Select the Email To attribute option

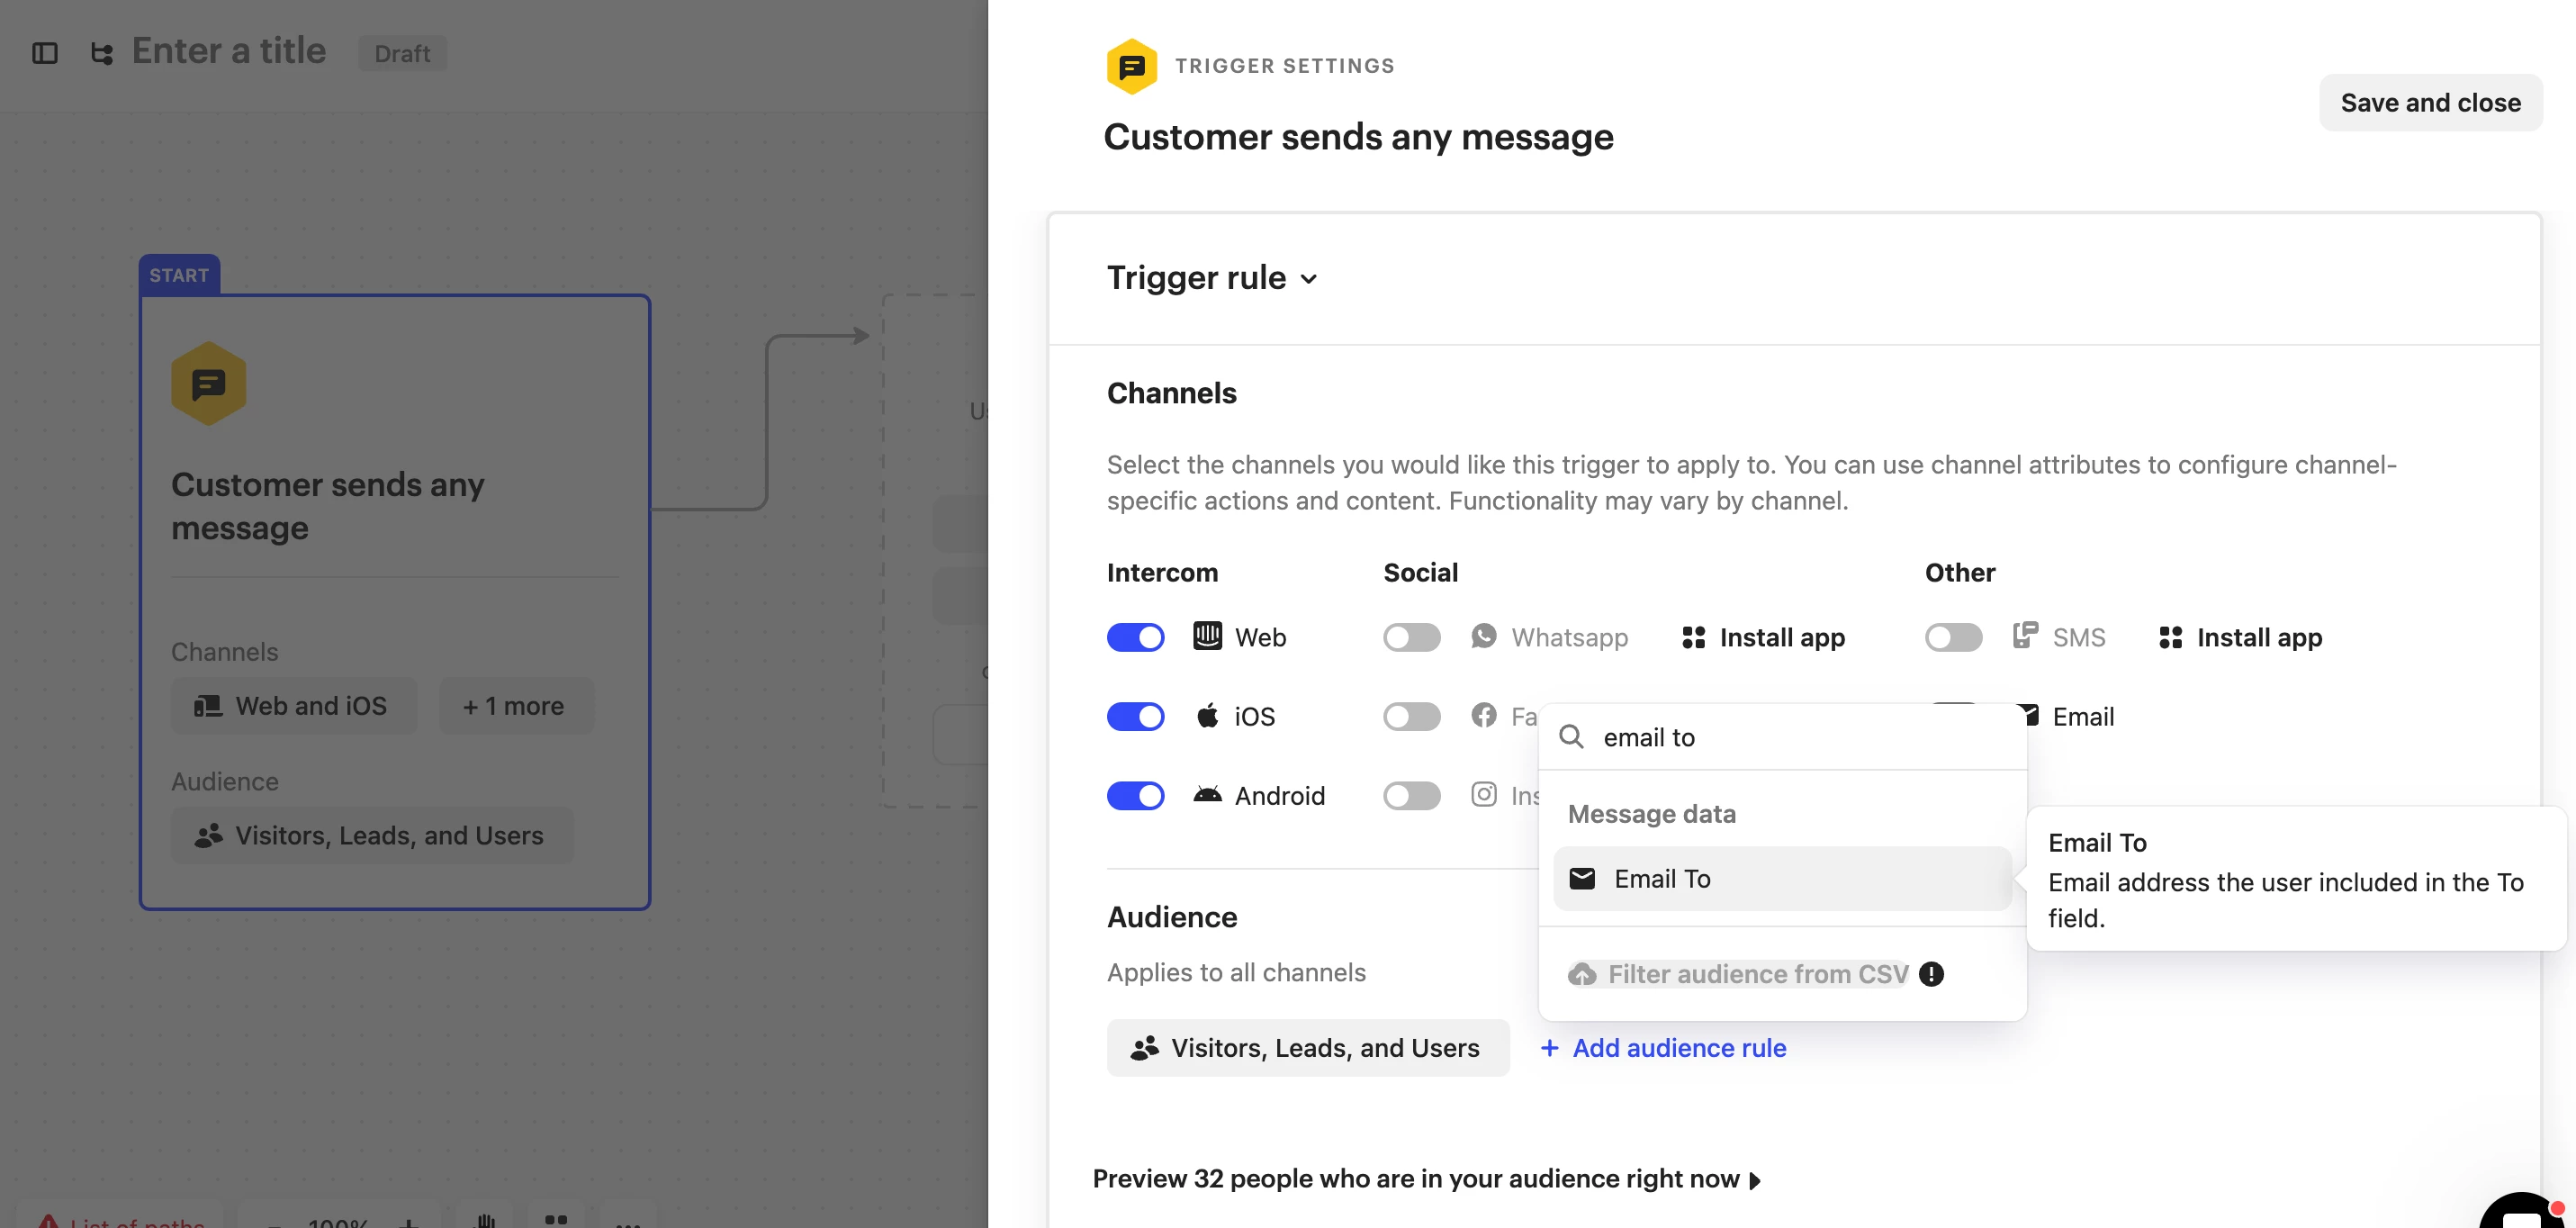(1781, 878)
